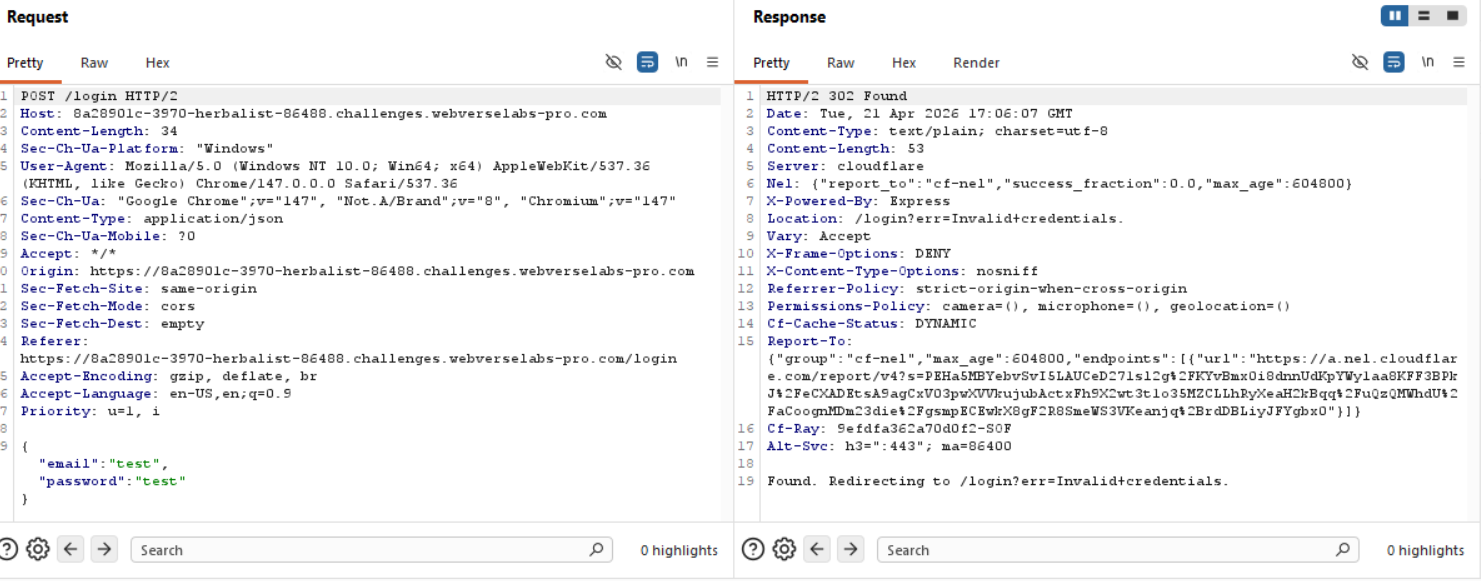The height and width of the screenshot is (581, 1481).
Task: Open Request search settings gear icon
Action: coord(38,549)
